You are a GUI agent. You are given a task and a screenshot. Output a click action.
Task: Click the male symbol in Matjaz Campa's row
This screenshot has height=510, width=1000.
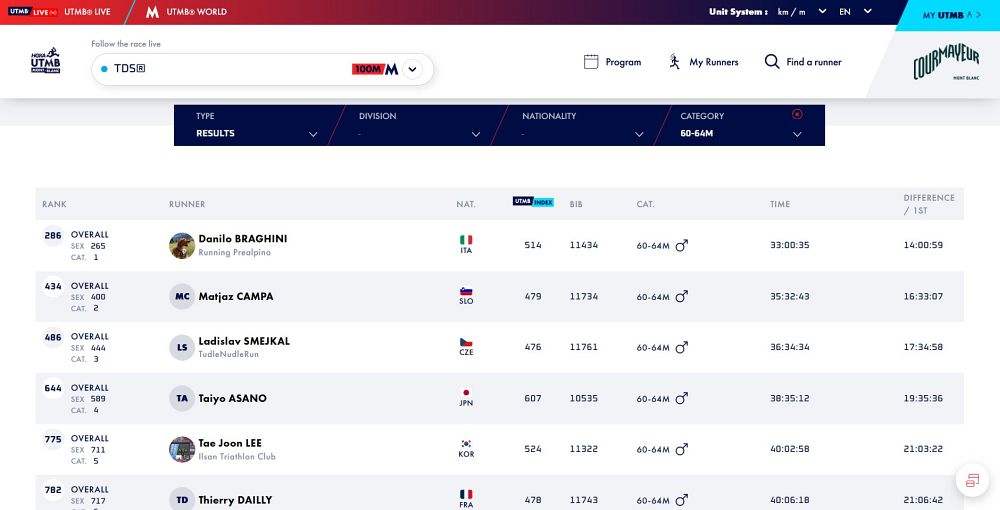pyautogui.click(x=682, y=297)
